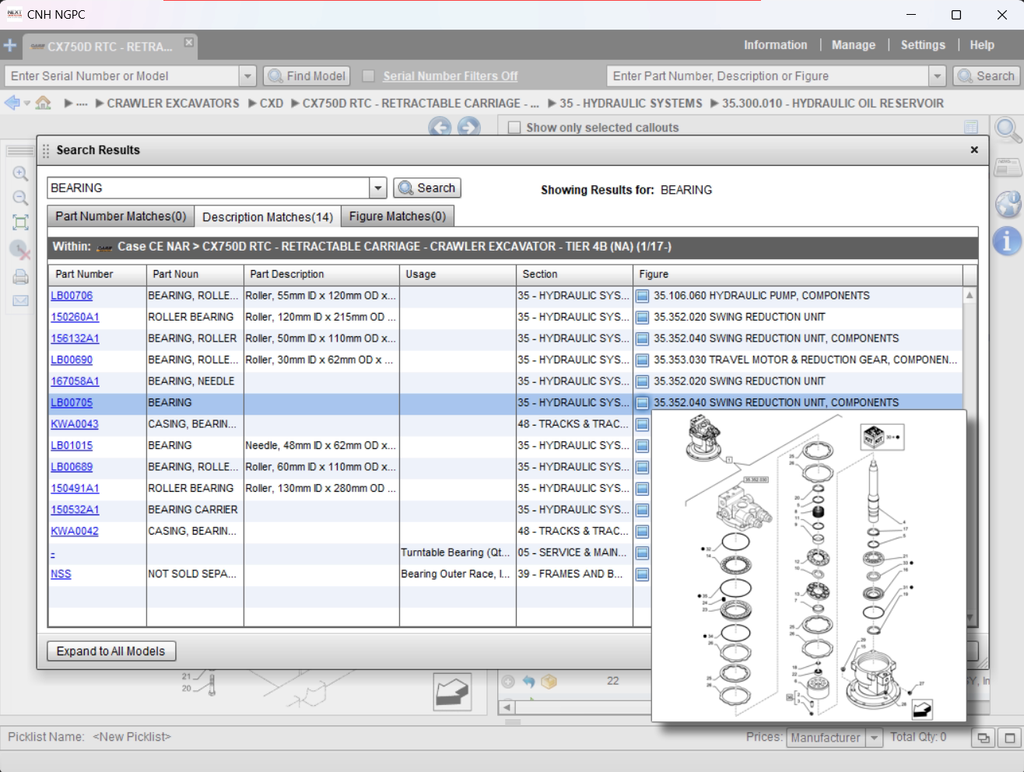This screenshot has width=1024, height=772.
Task: Click the clear-search magnifier with red X icon
Action: pyautogui.click(x=20, y=249)
